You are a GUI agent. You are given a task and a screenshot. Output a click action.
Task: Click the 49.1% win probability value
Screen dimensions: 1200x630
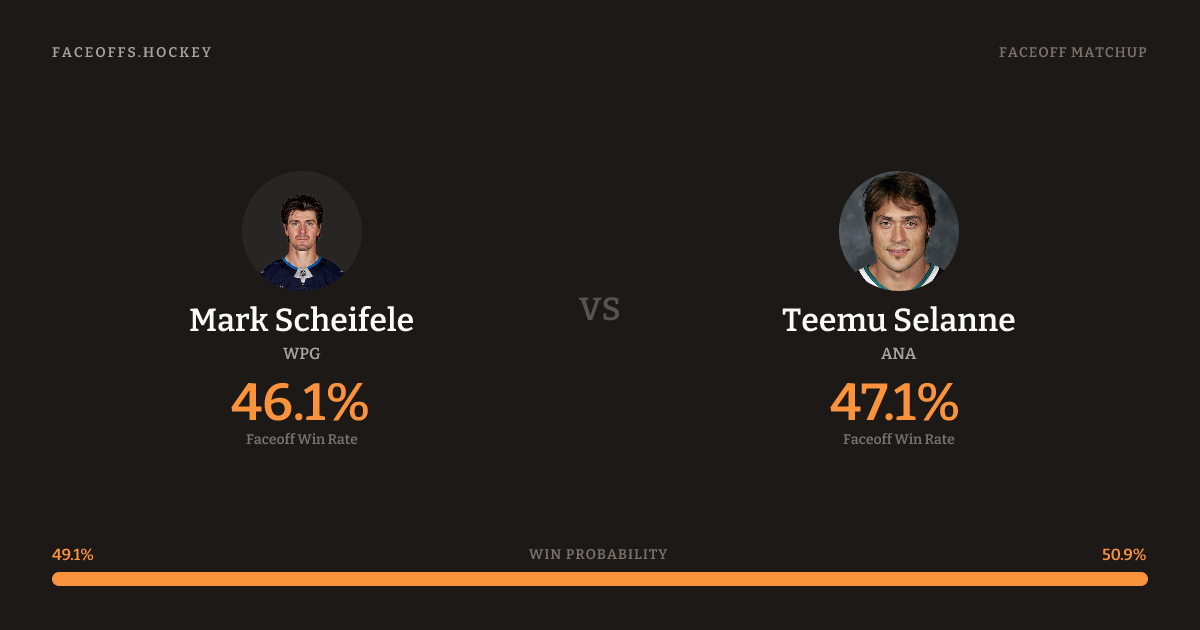(73, 554)
